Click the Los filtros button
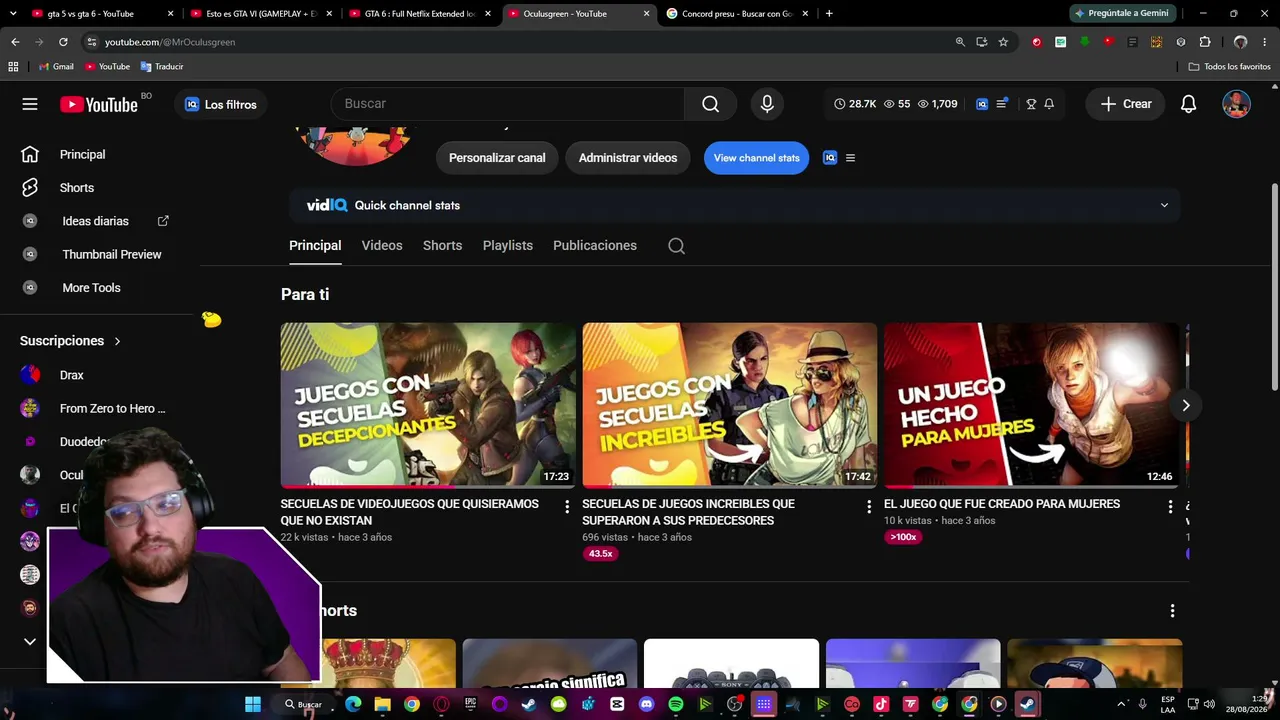Image resolution: width=1280 pixels, height=720 pixels. [221, 104]
